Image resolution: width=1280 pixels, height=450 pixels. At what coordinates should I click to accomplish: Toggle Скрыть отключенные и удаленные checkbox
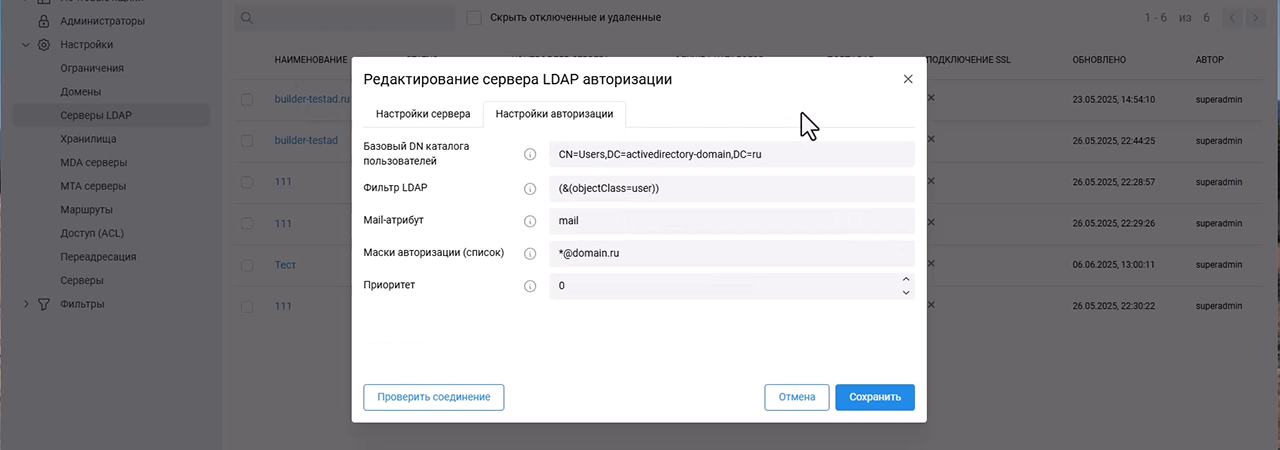tap(474, 18)
